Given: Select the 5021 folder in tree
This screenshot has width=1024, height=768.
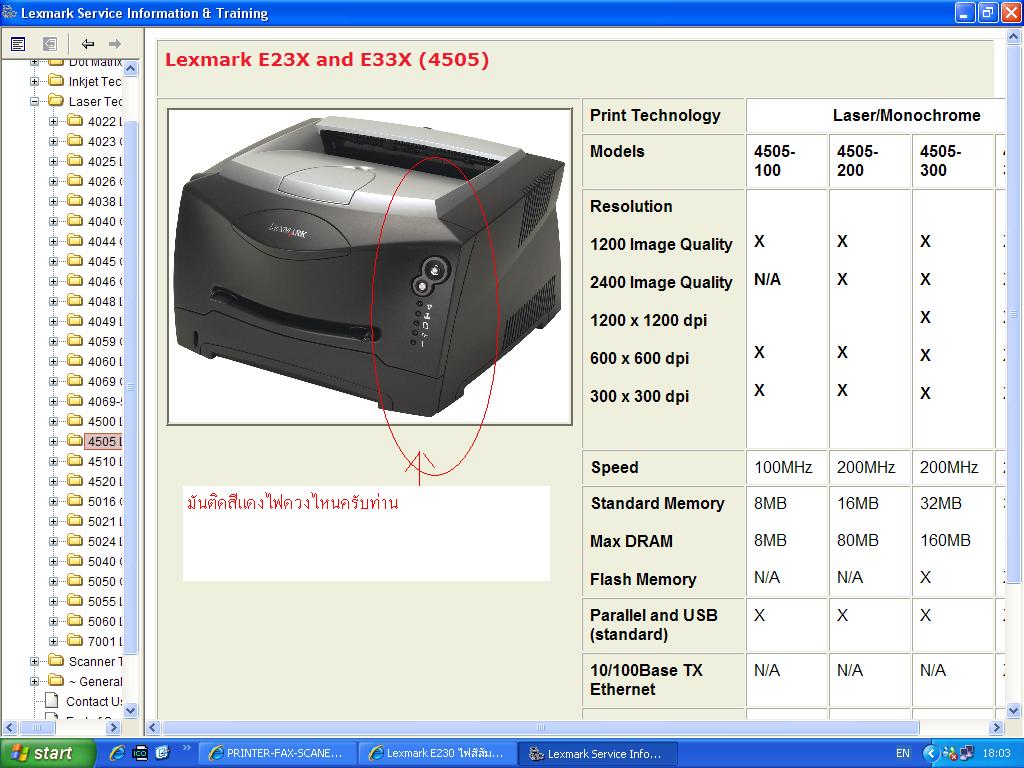Looking at the screenshot, I should point(95,521).
